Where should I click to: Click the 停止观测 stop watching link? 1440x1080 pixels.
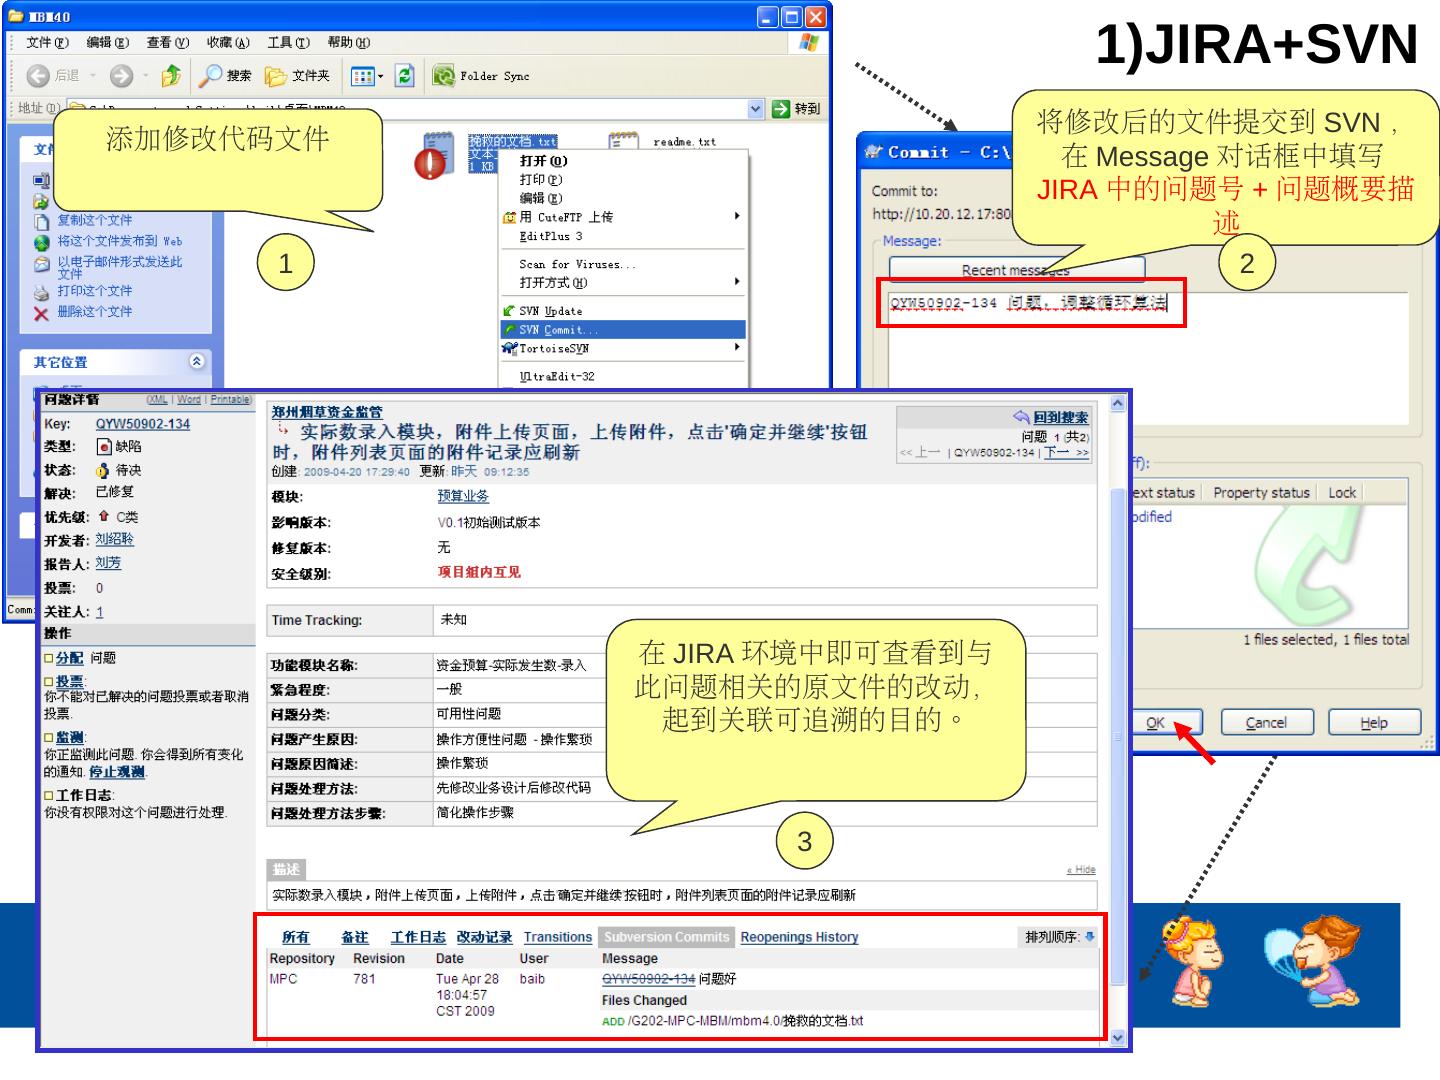[117, 772]
